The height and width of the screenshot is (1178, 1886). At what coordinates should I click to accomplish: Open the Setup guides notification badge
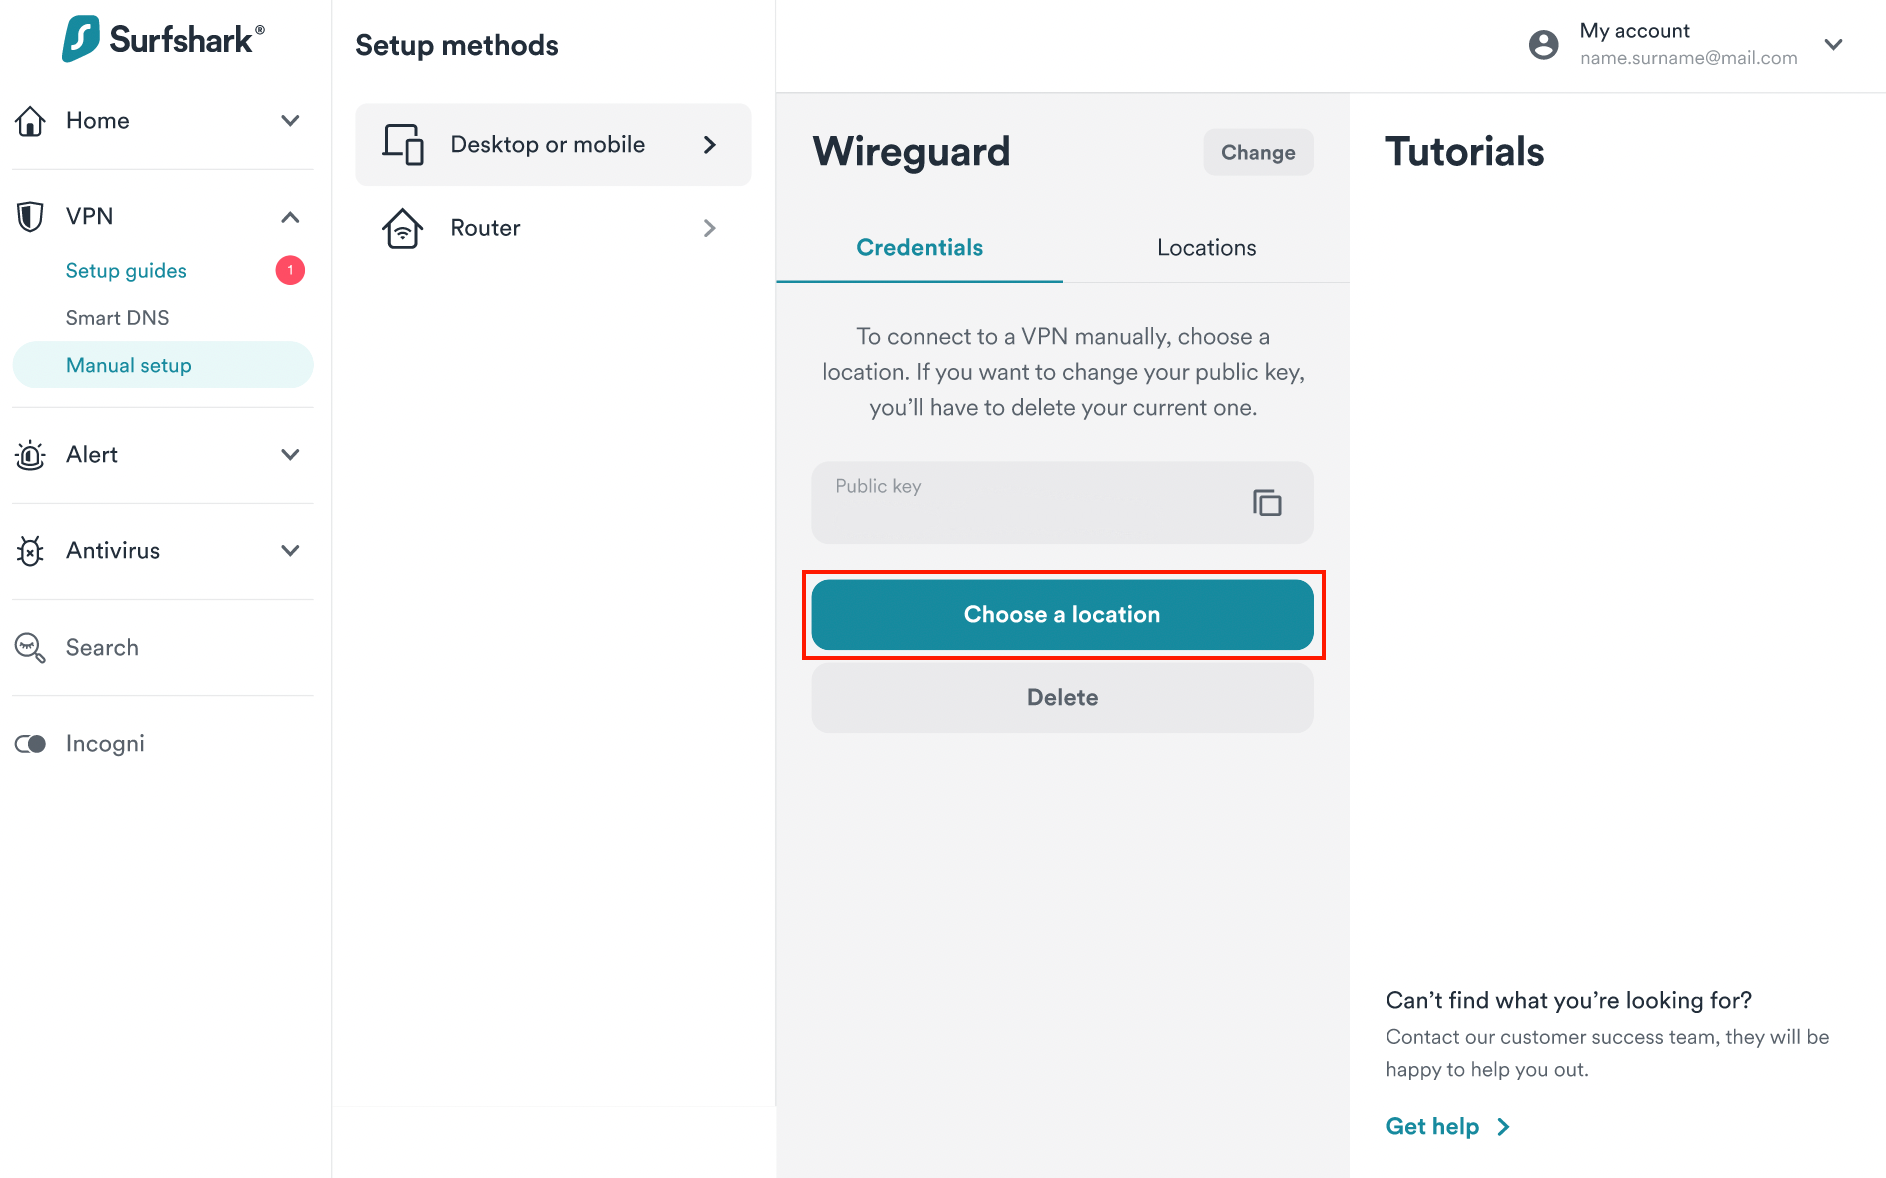[x=290, y=270]
